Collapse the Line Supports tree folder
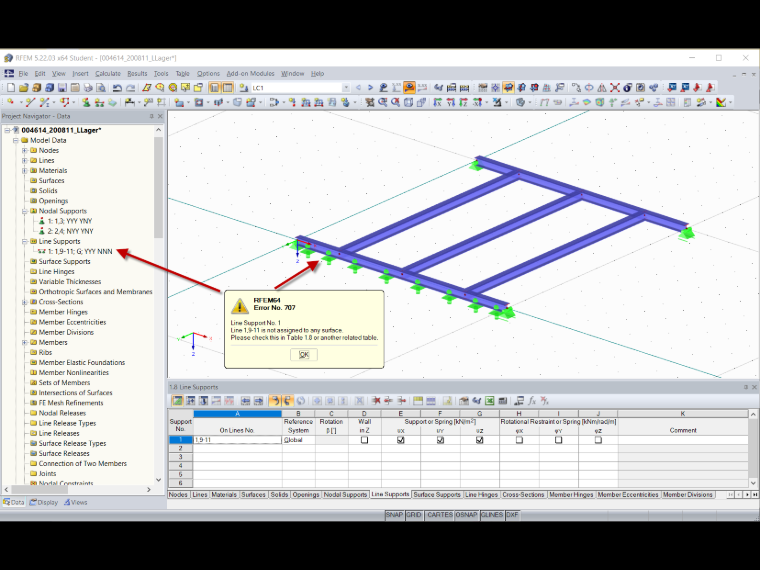This screenshot has height=570, width=760. click(25, 241)
